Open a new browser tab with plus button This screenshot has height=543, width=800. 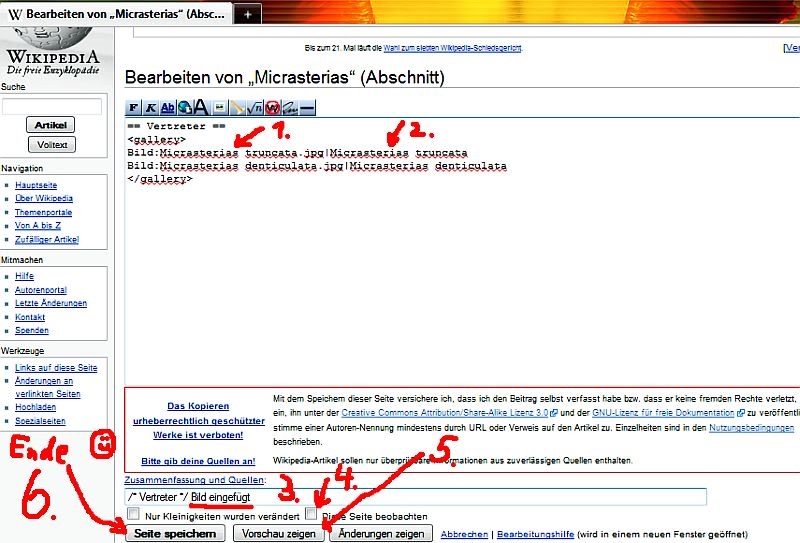(248, 14)
